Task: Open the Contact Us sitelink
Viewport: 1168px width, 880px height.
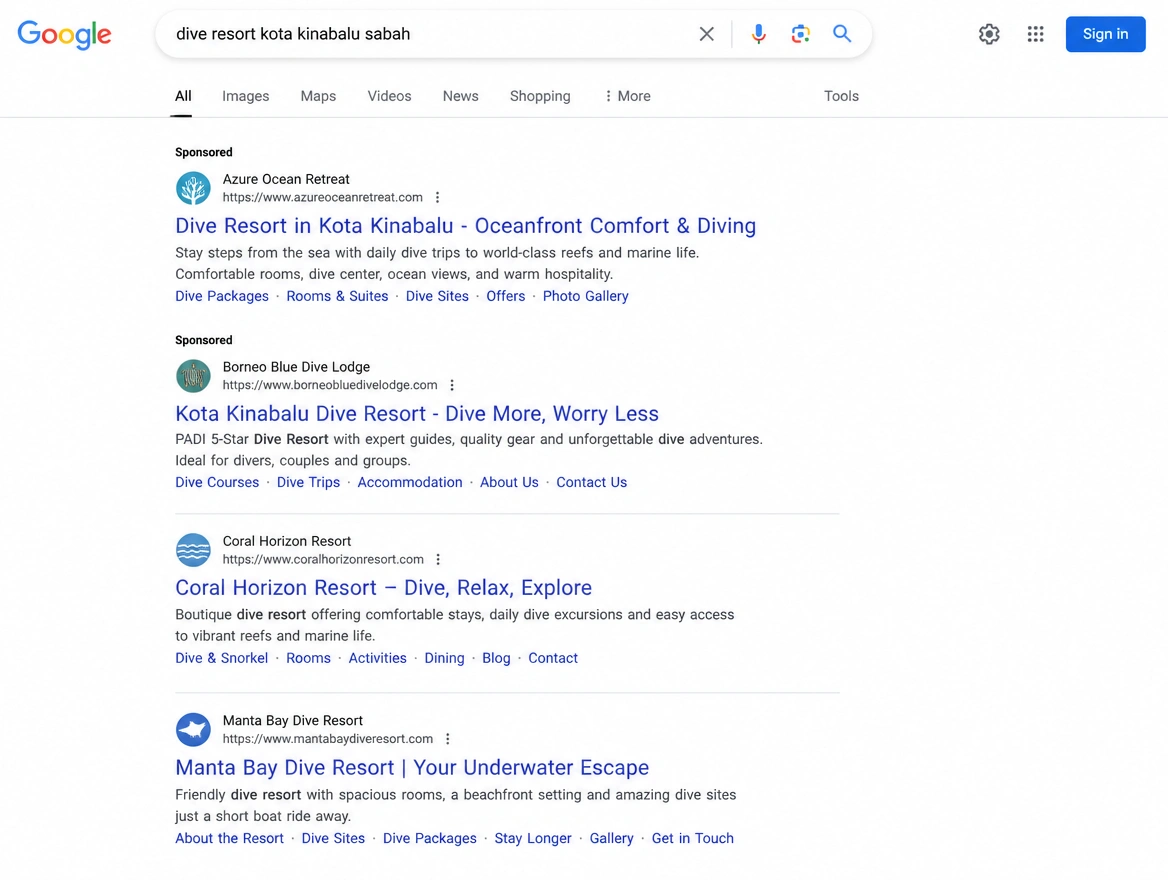Action: point(591,483)
